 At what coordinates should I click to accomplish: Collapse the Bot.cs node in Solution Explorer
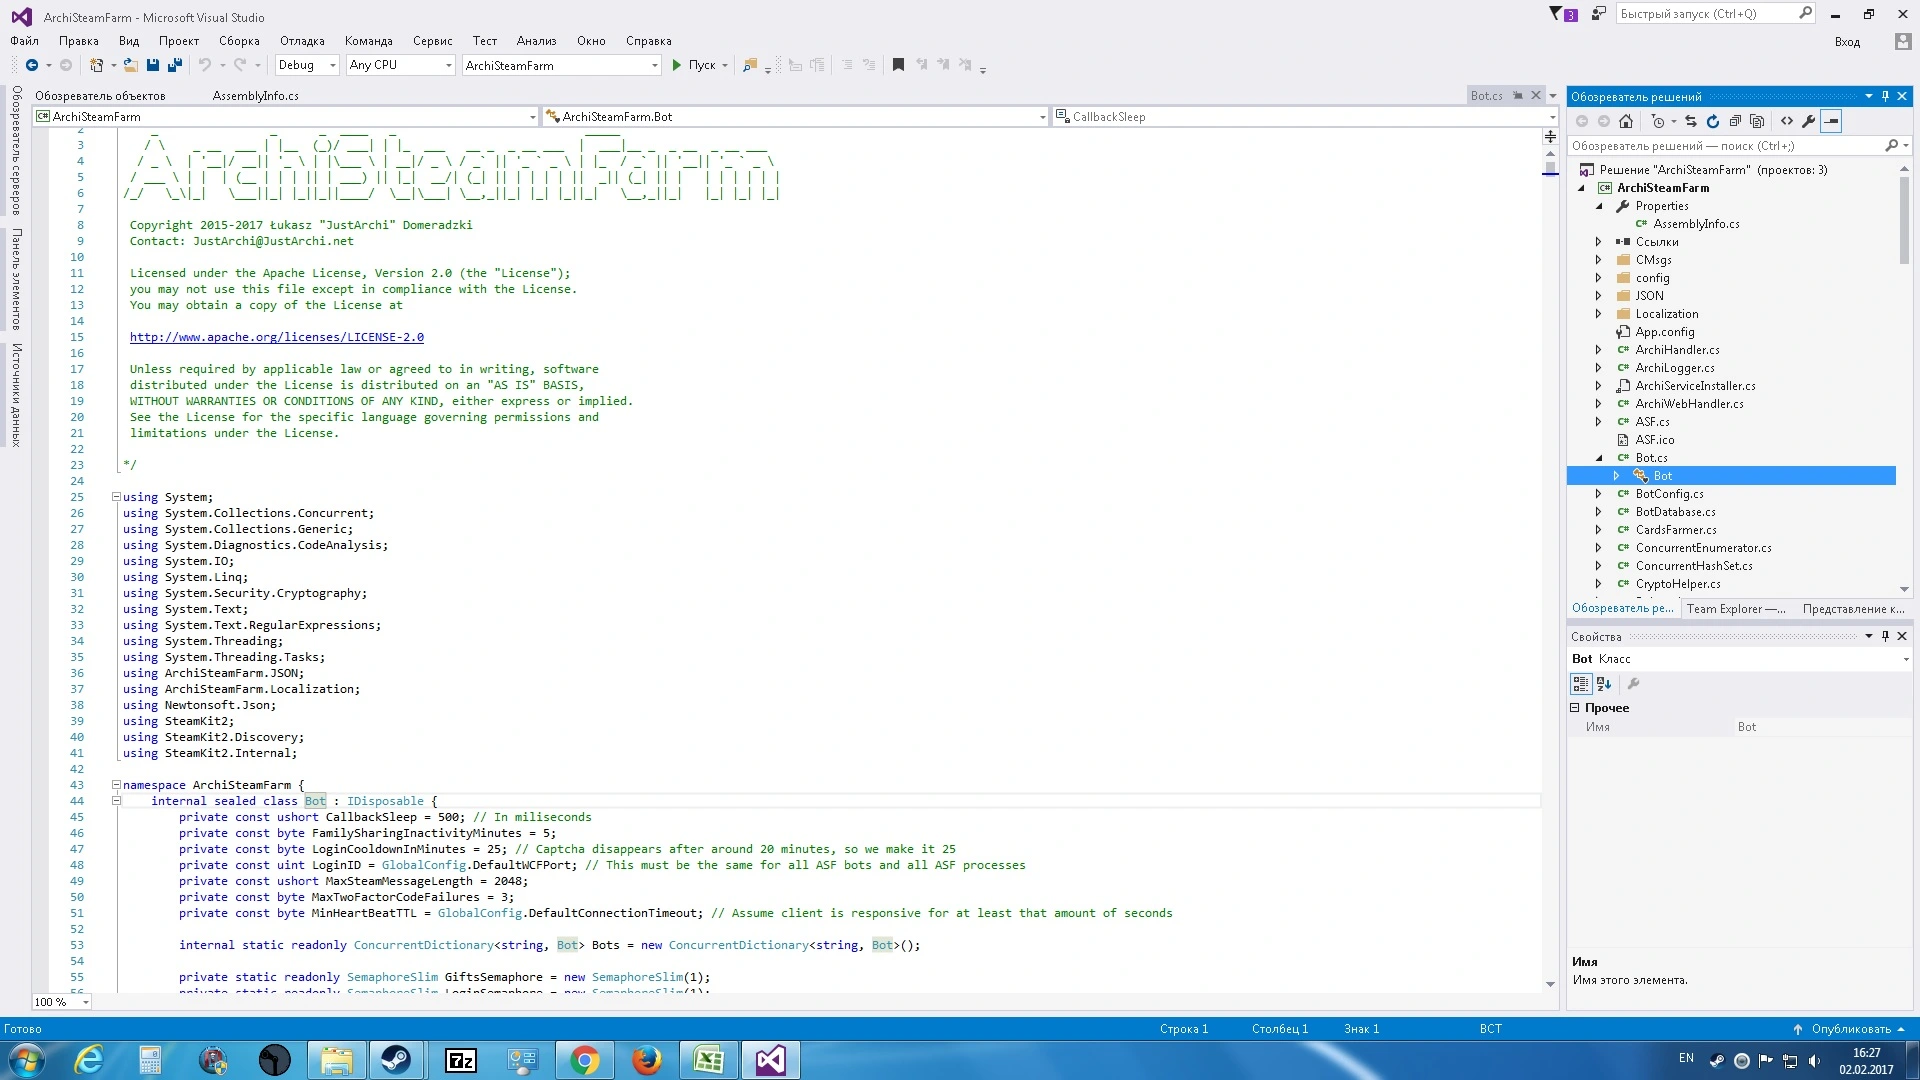coord(1598,458)
